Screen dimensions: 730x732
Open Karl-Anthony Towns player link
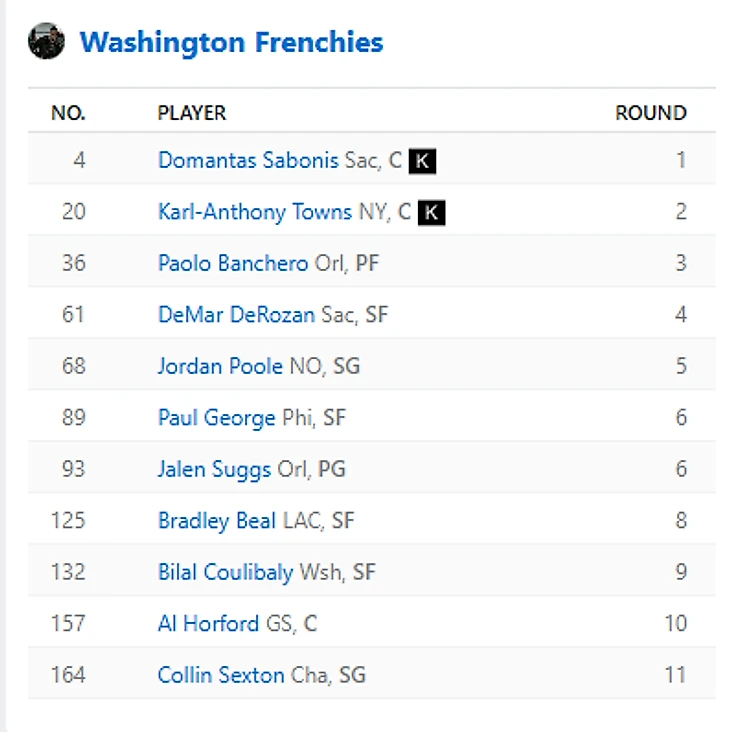(x=255, y=212)
